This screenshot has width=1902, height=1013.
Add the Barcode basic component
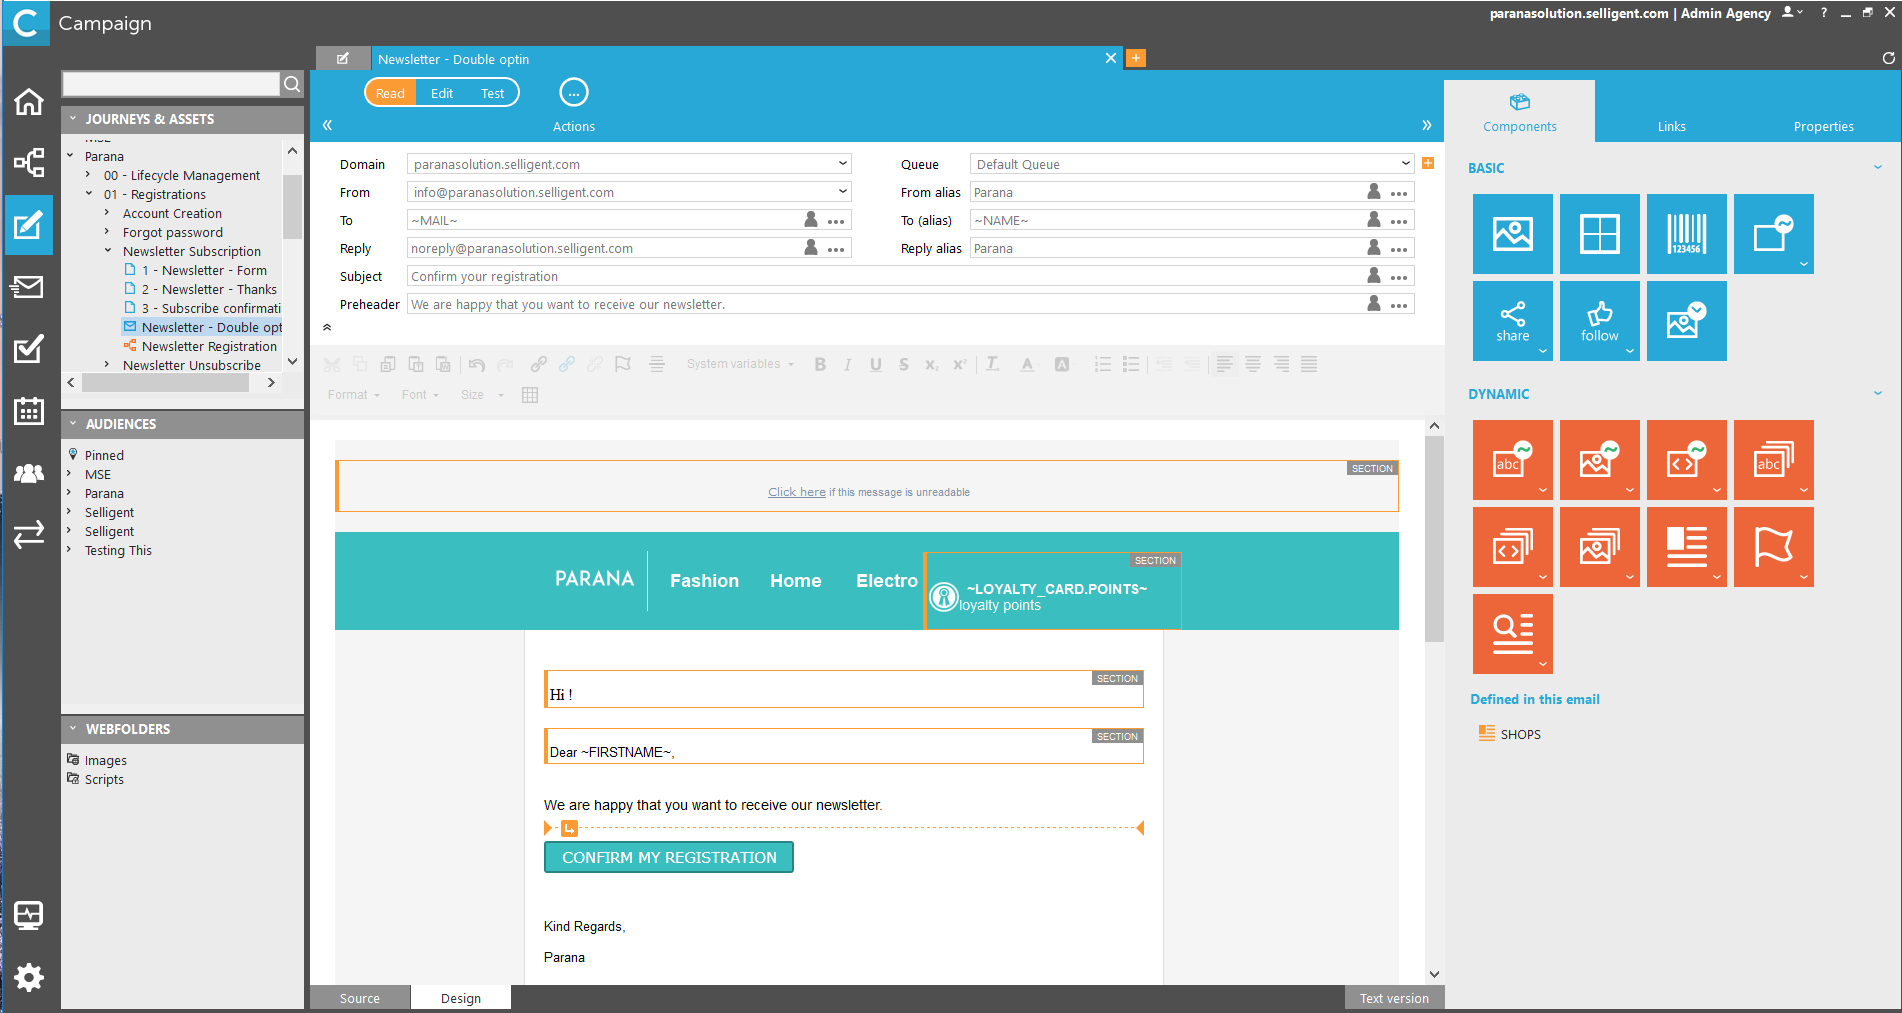click(x=1686, y=234)
